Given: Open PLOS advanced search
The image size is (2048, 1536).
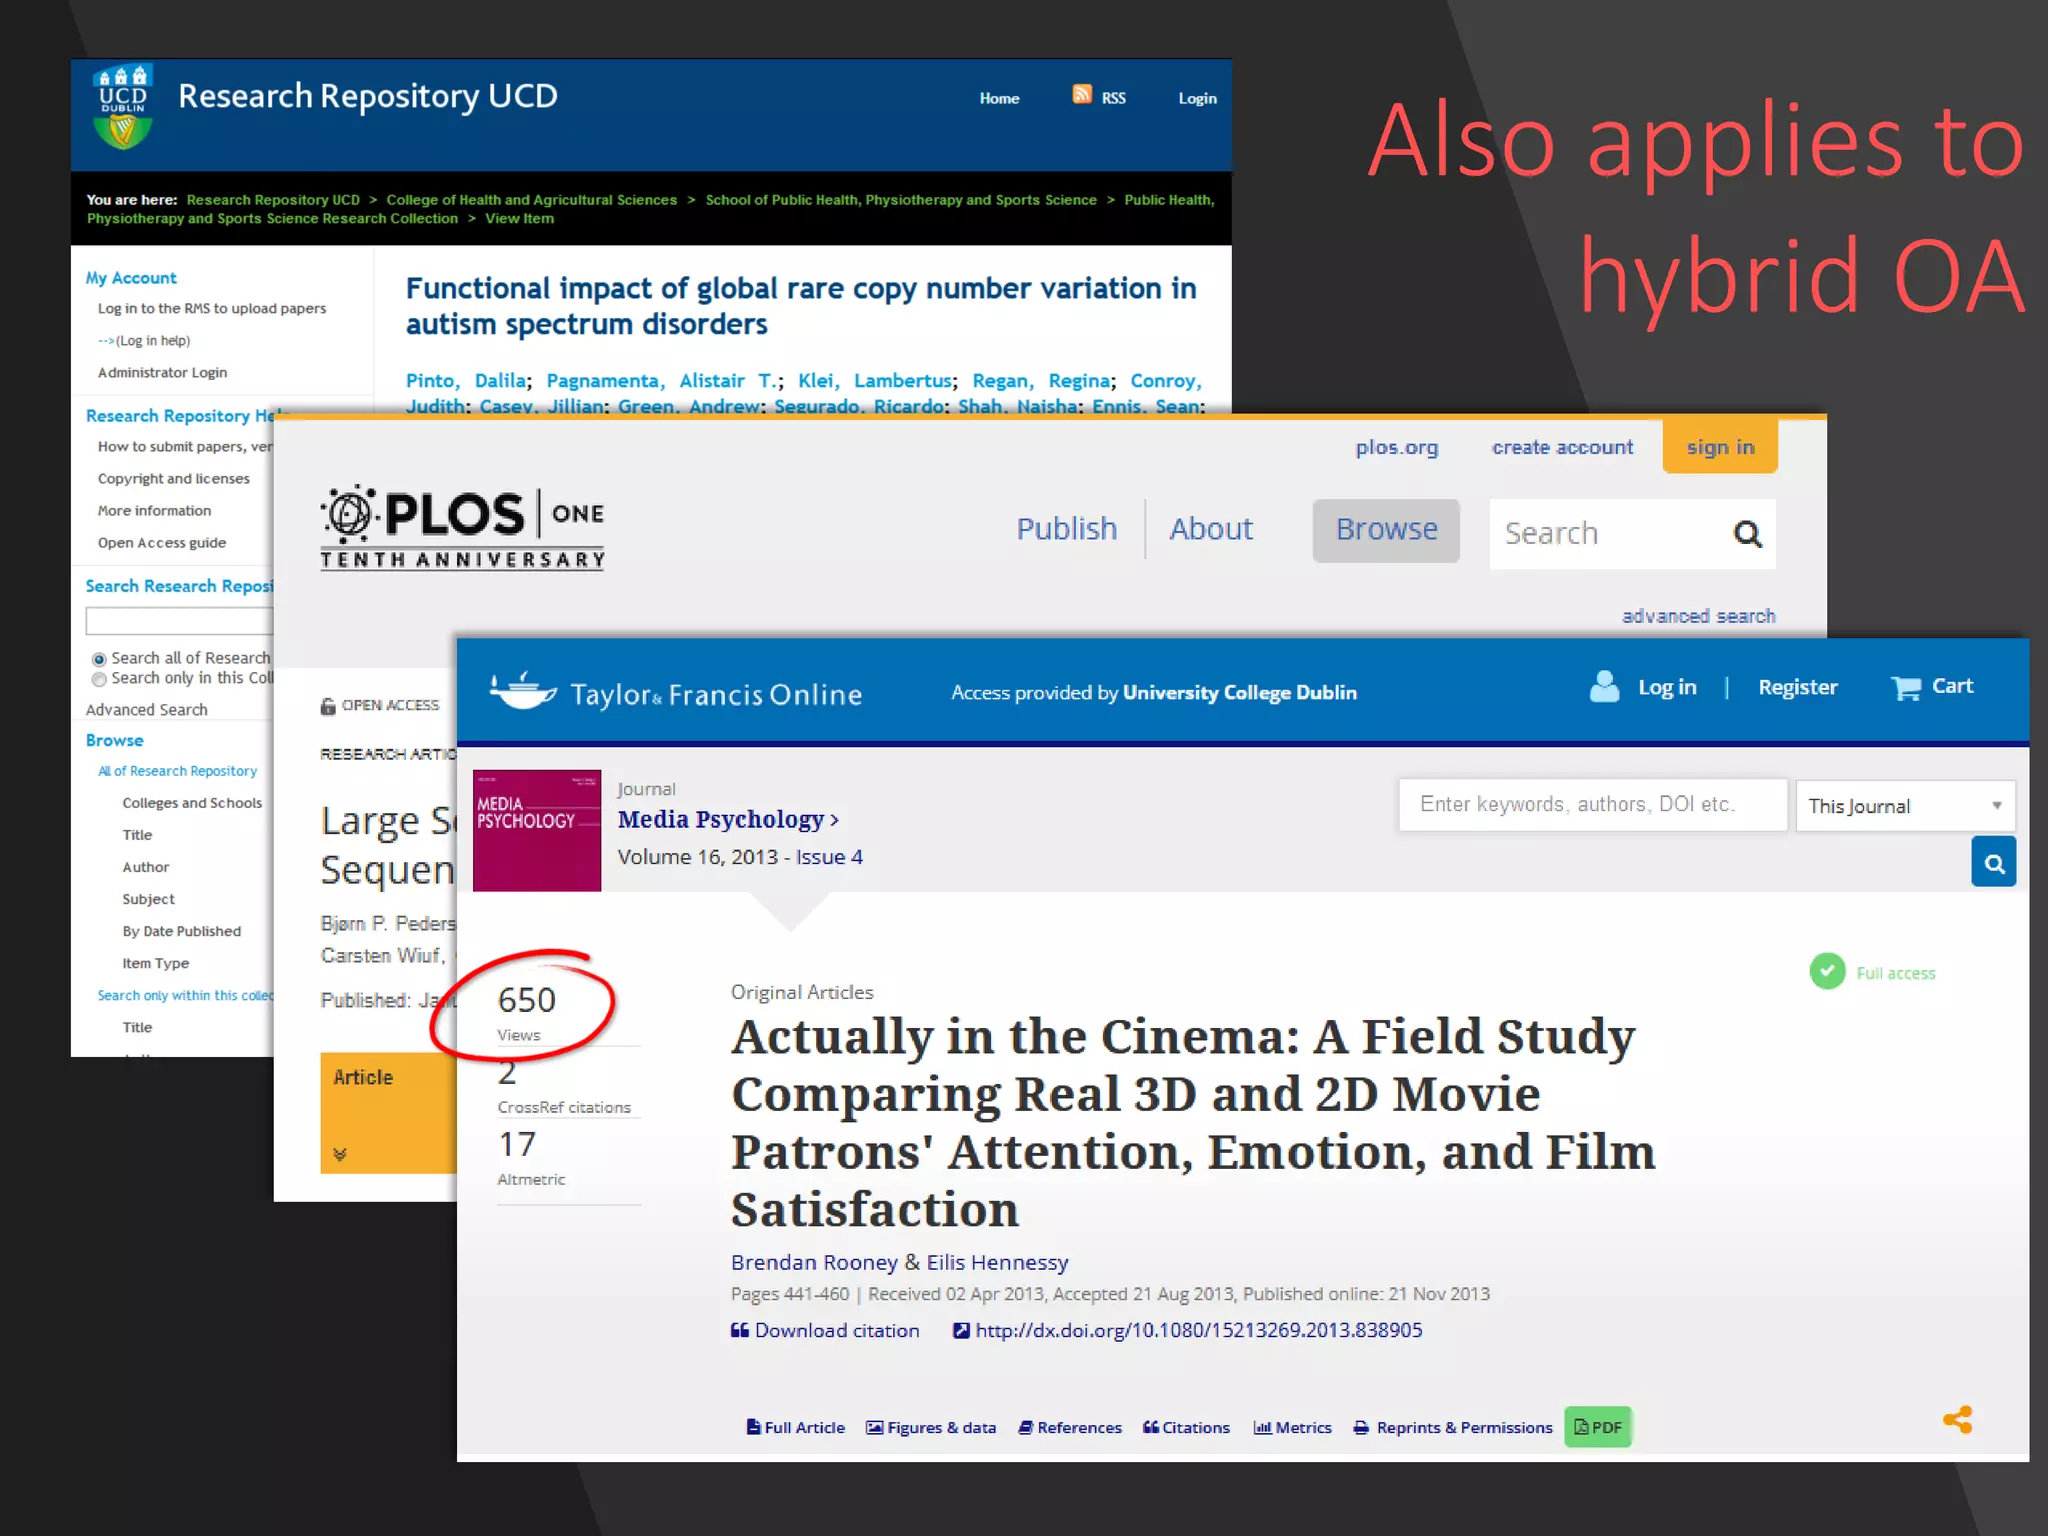Looking at the screenshot, I should tap(1698, 616).
